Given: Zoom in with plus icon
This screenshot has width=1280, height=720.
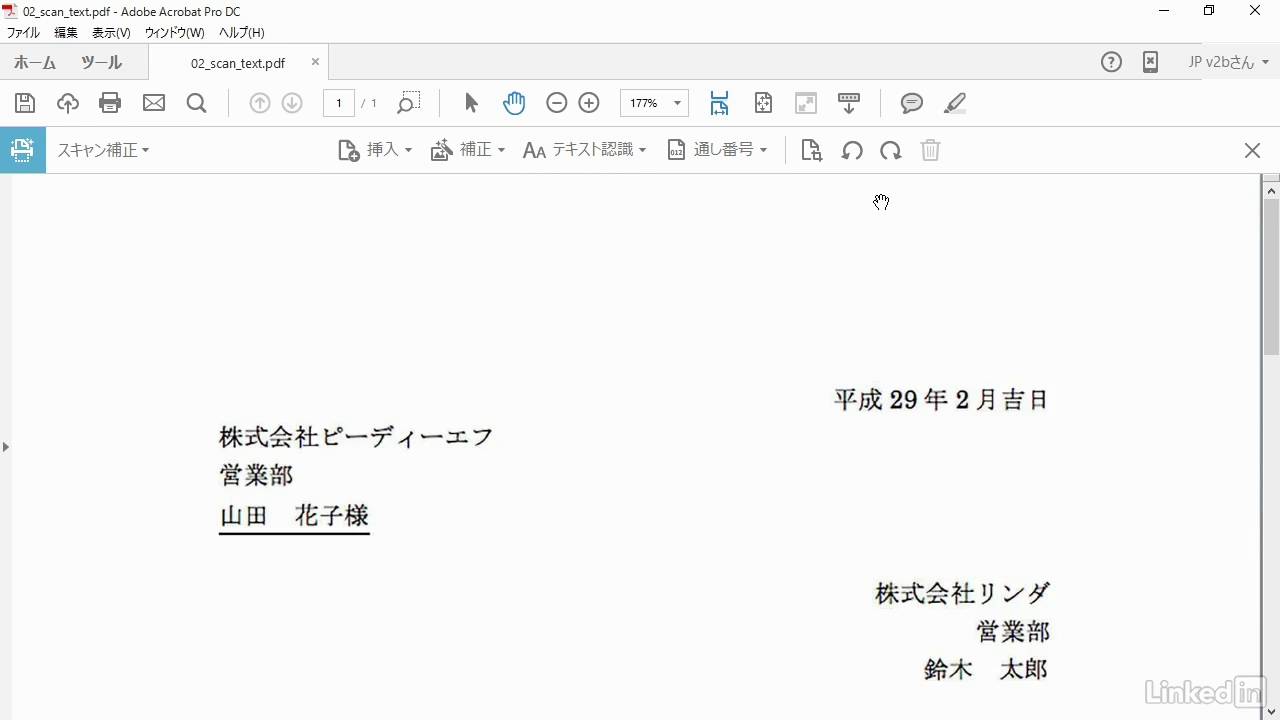Looking at the screenshot, I should pyautogui.click(x=589, y=103).
